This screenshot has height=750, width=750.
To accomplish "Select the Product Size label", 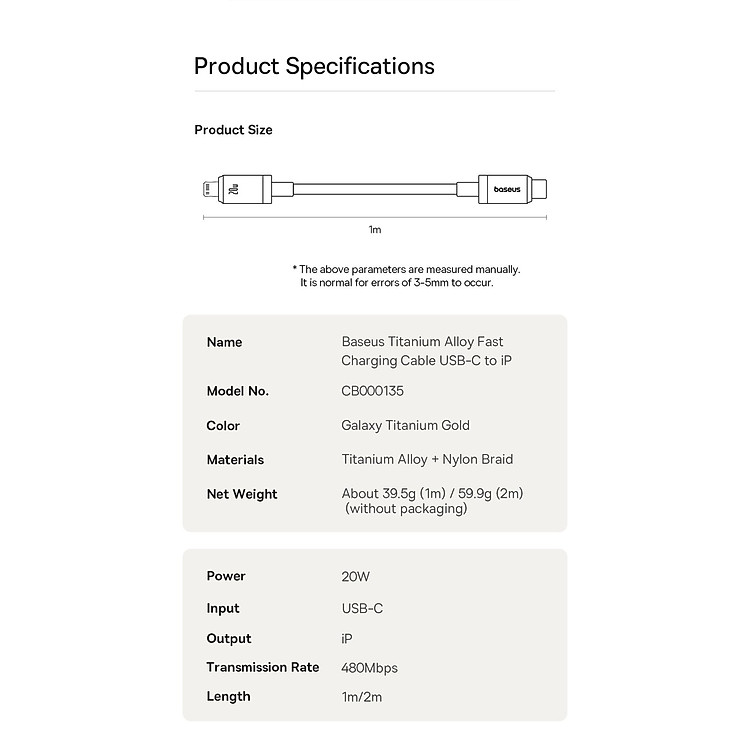I will [233, 130].
